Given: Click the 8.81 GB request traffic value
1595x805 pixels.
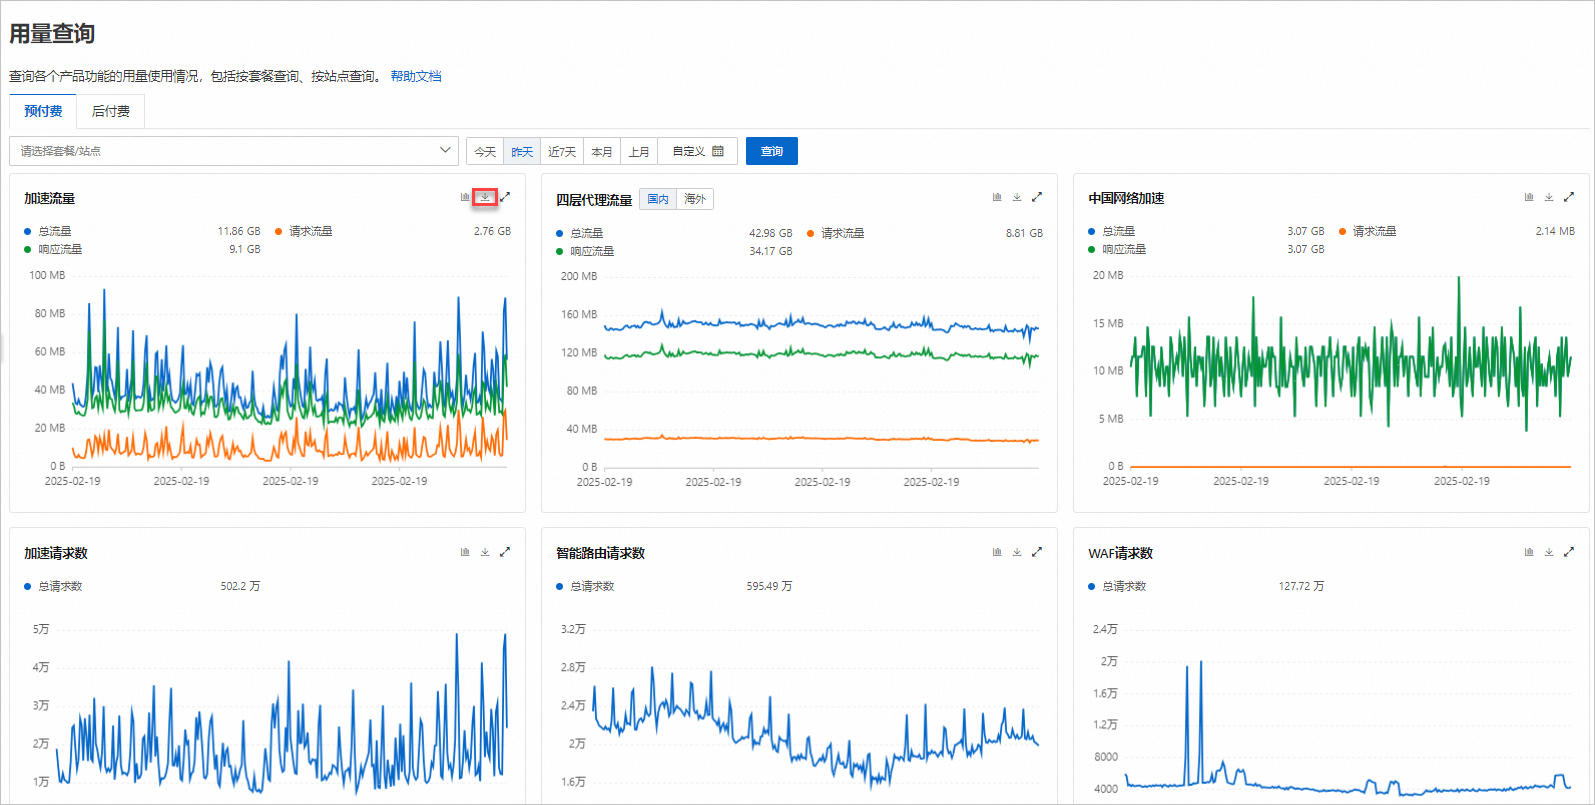Looking at the screenshot, I should (x=1024, y=233).
